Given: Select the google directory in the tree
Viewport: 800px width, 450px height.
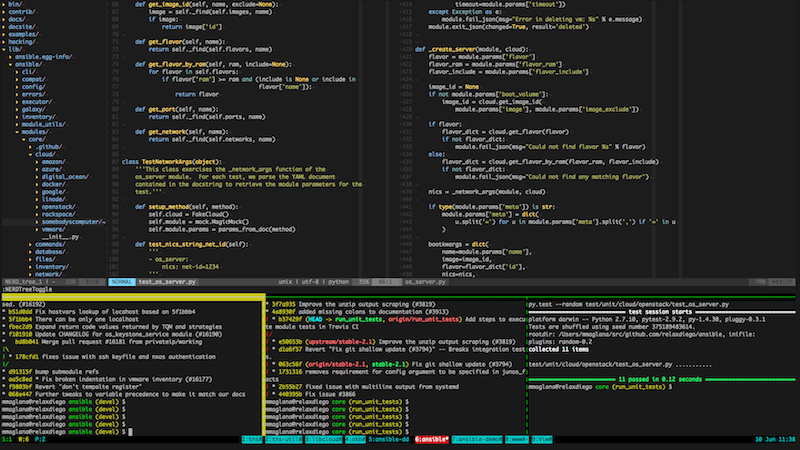Looking at the screenshot, I should (x=54, y=192).
